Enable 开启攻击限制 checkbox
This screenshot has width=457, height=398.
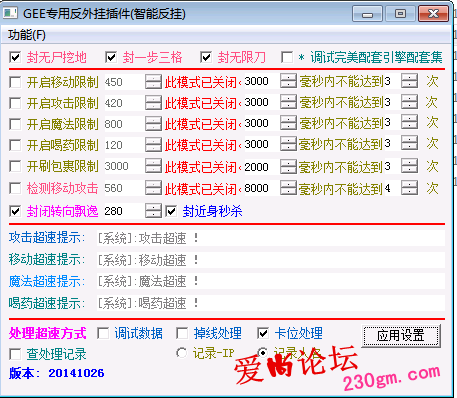(15, 103)
